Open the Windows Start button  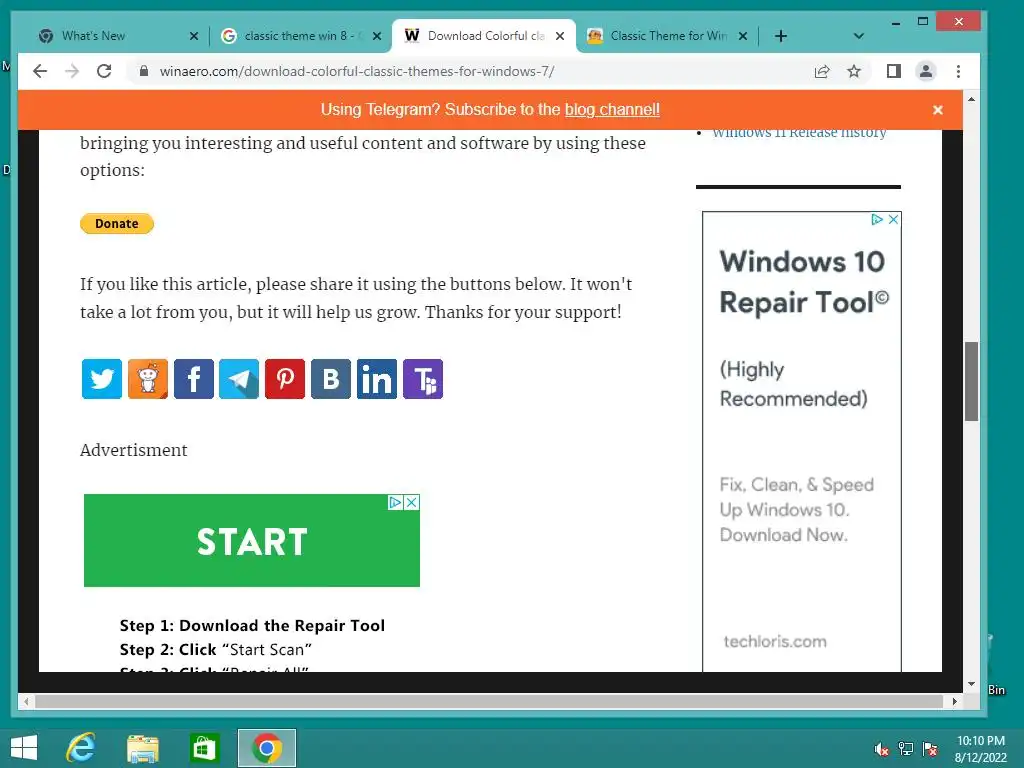coord(24,748)
